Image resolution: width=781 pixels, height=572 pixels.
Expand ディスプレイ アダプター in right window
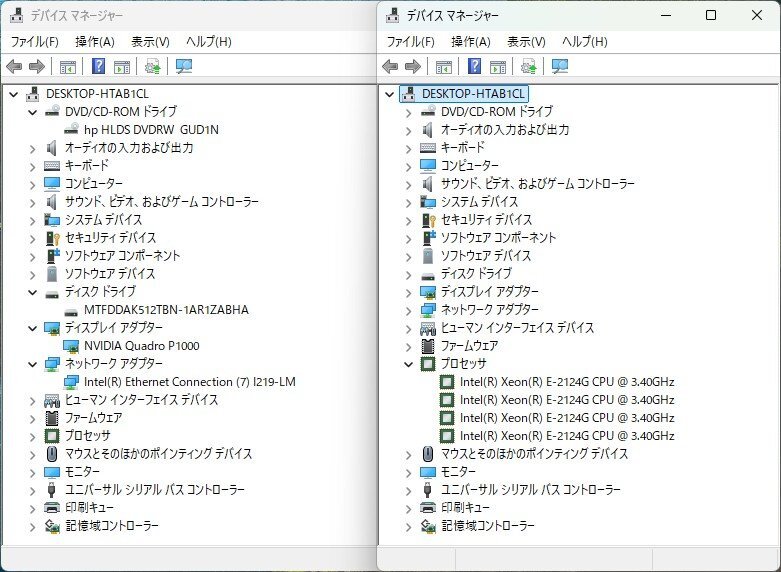tap(408, 292)
